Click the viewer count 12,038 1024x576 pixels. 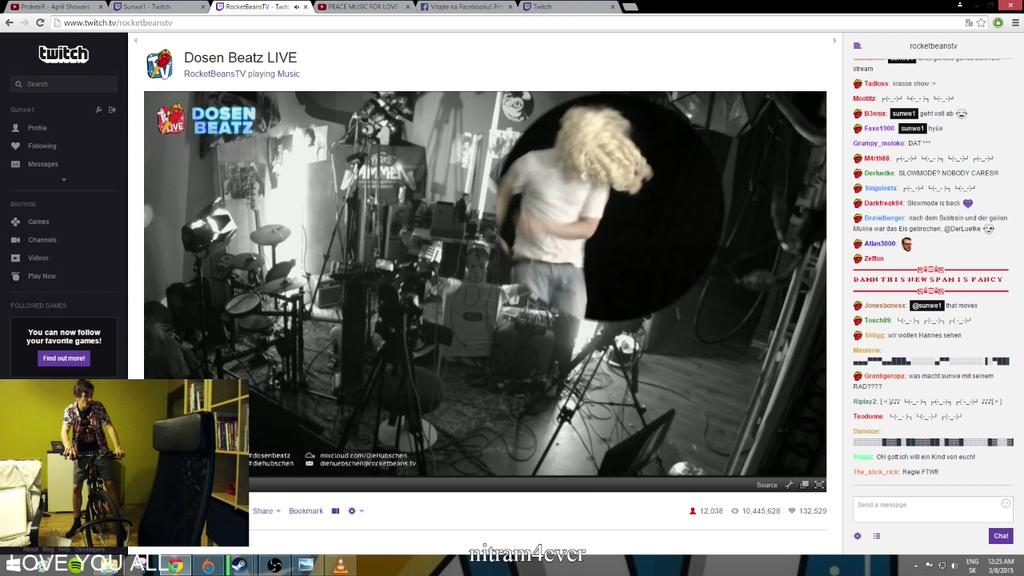(706, 511)
